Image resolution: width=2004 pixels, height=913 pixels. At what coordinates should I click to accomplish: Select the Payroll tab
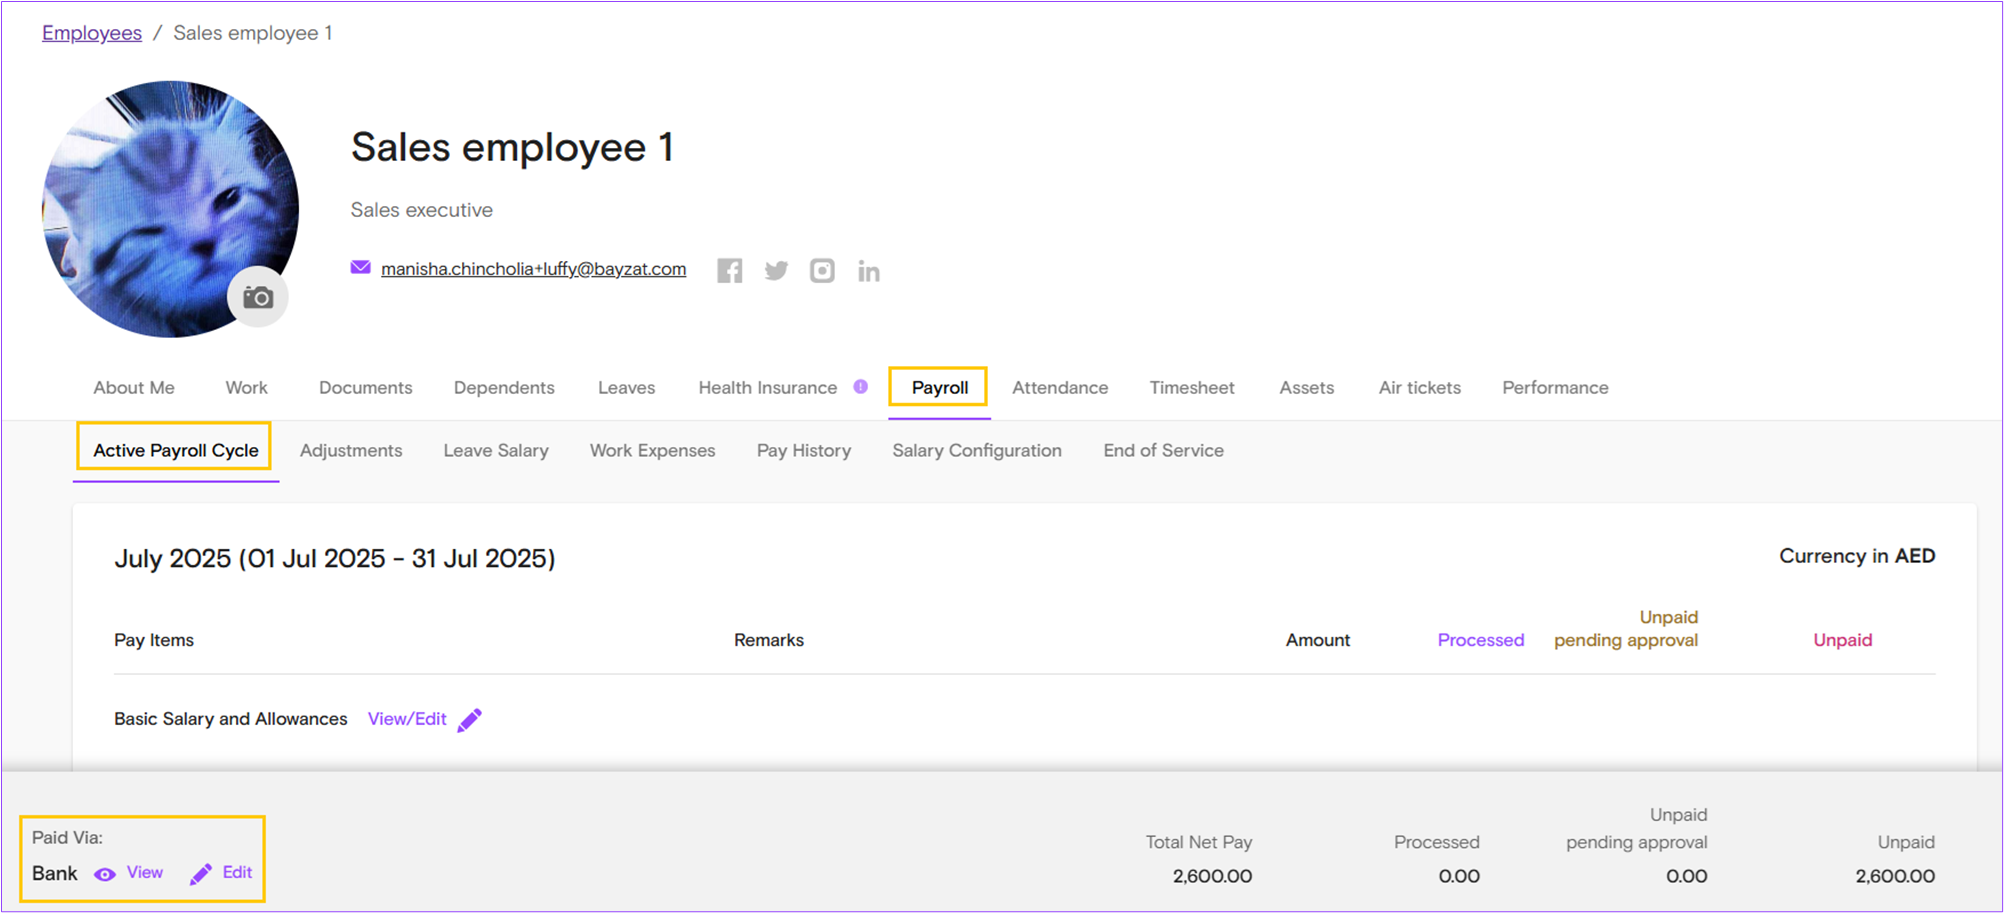(940, 387)
